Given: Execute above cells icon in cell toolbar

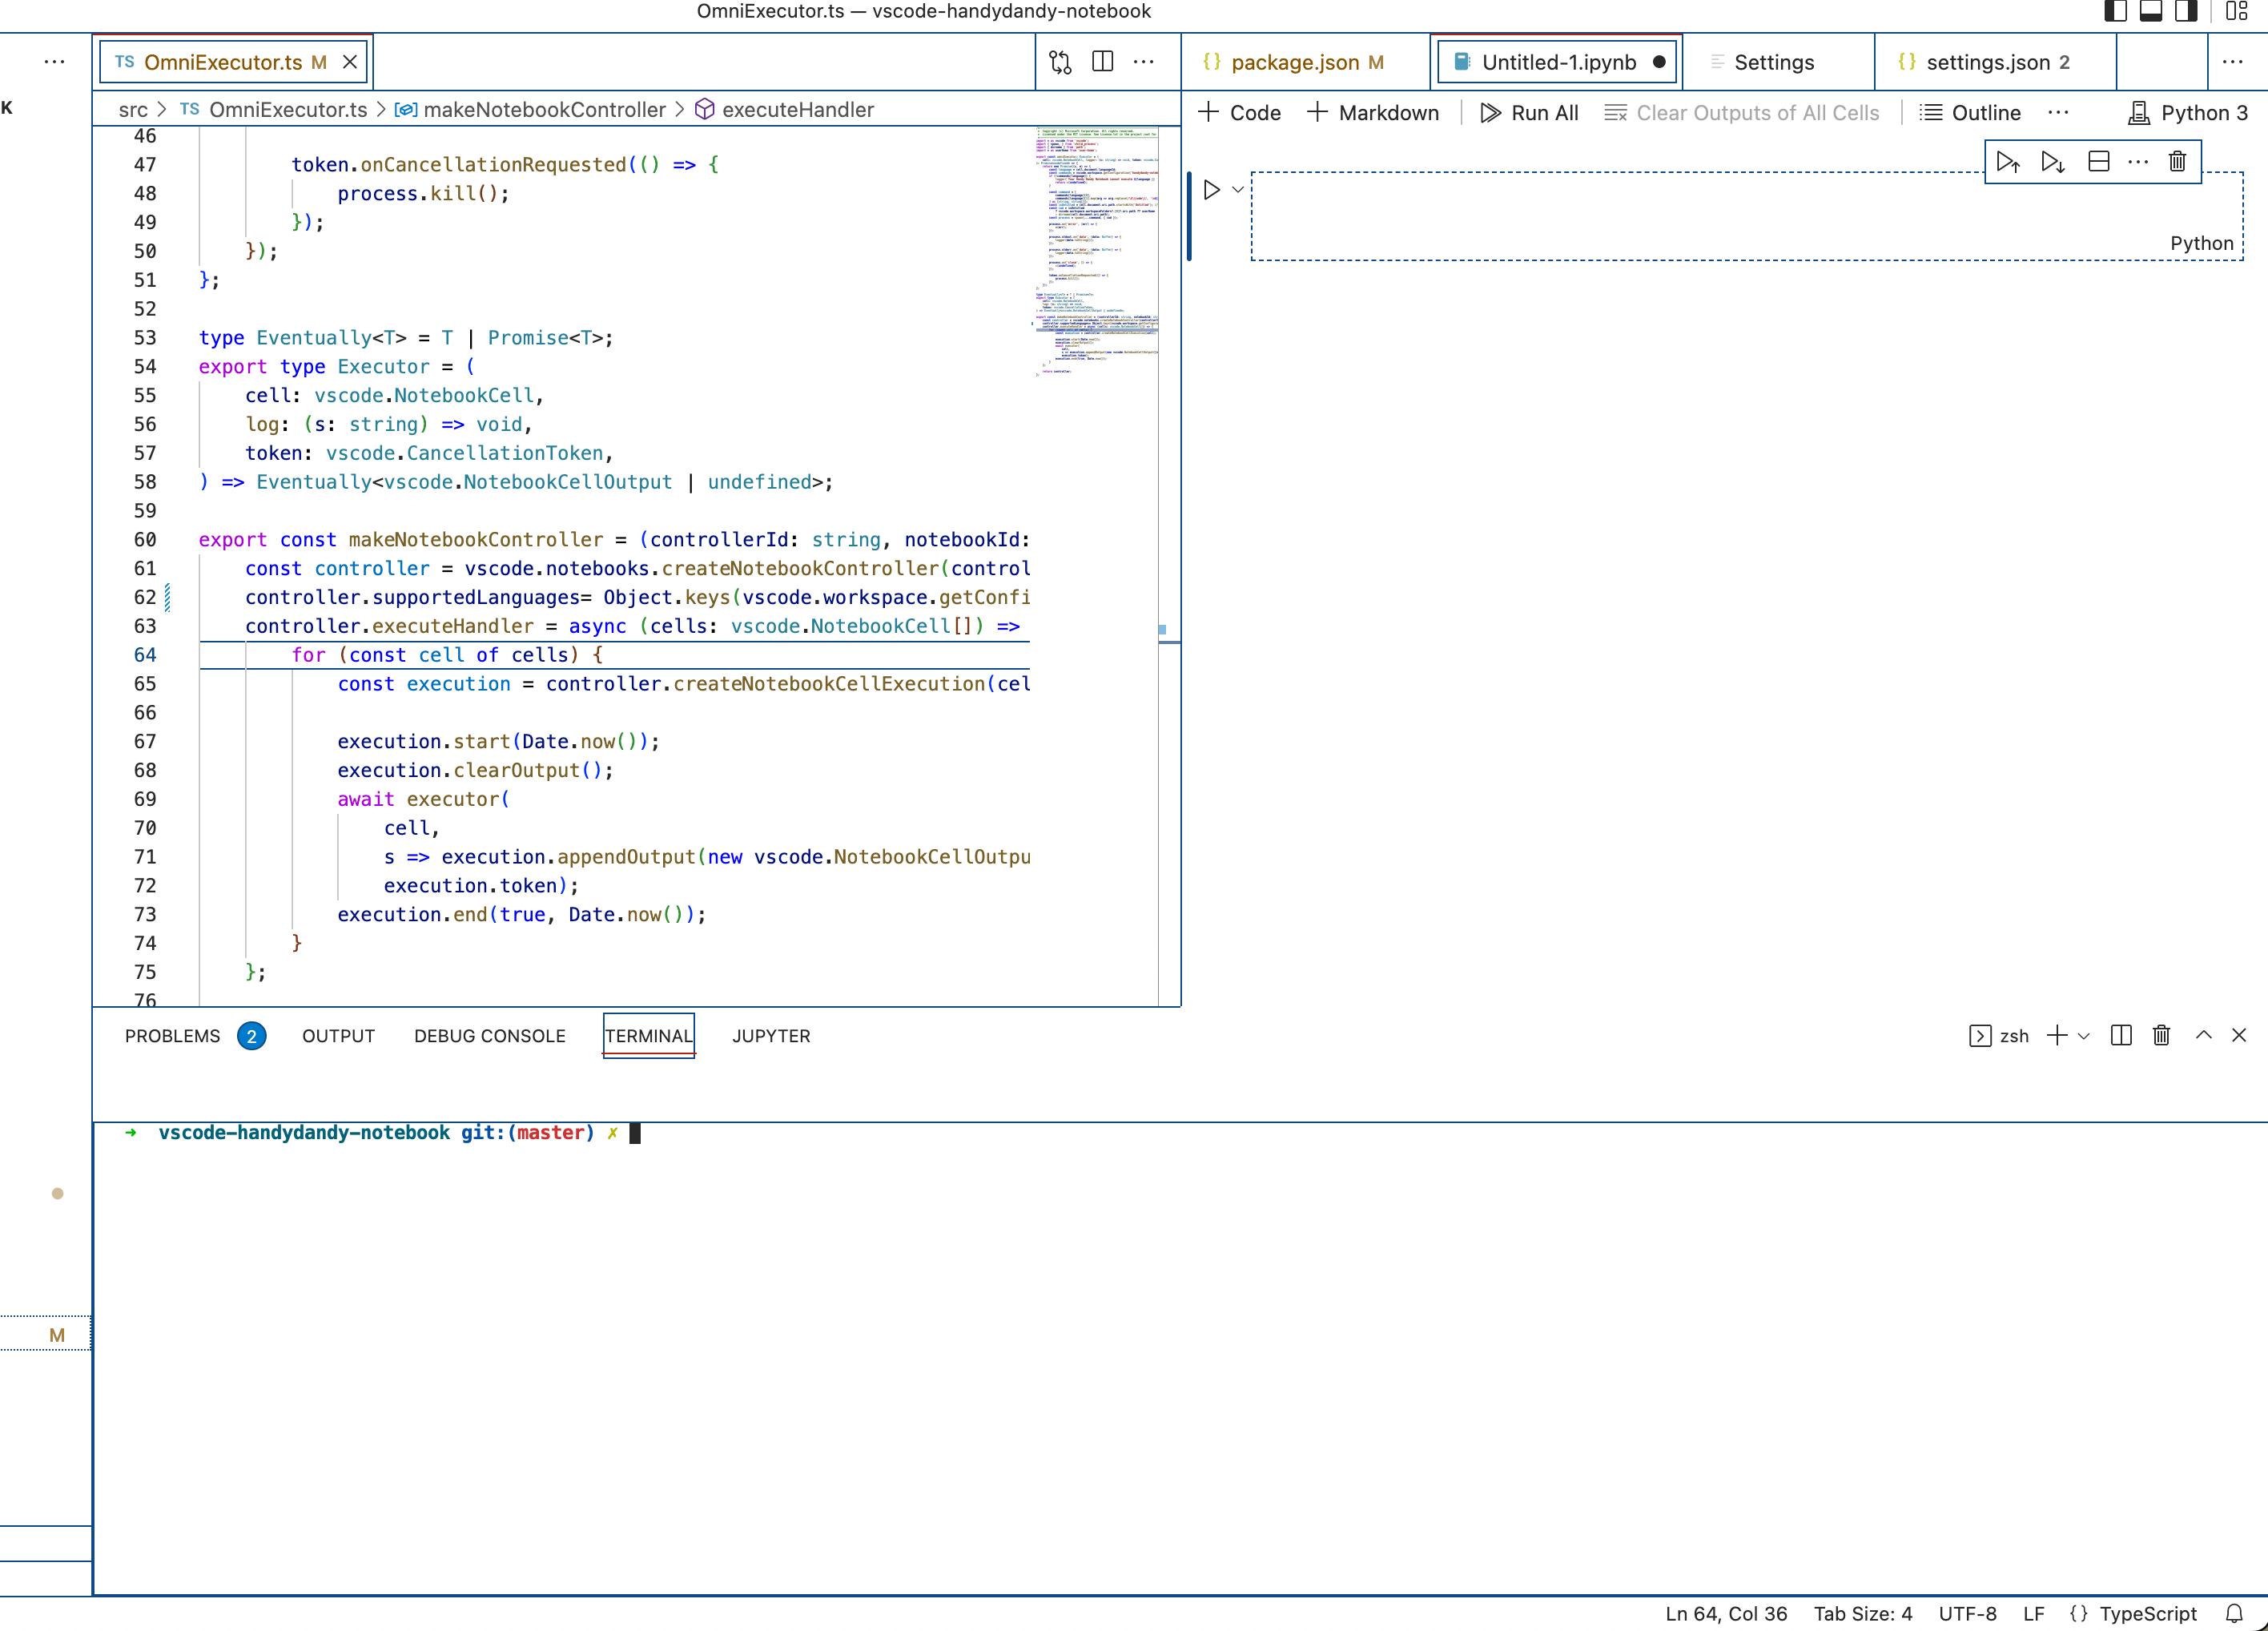Looking at the screenshot, I should [2008, 162].
